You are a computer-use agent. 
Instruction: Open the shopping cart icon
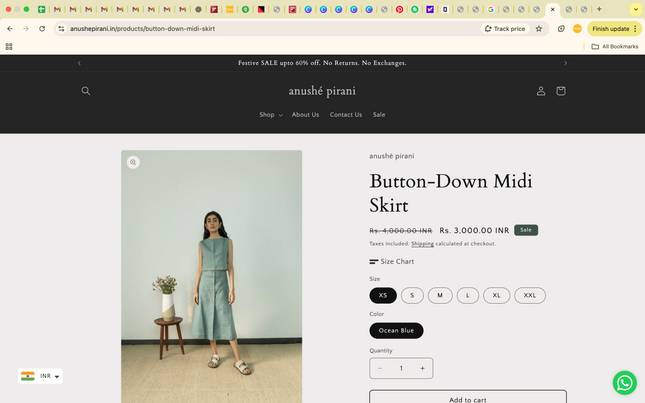pos(560,91)
